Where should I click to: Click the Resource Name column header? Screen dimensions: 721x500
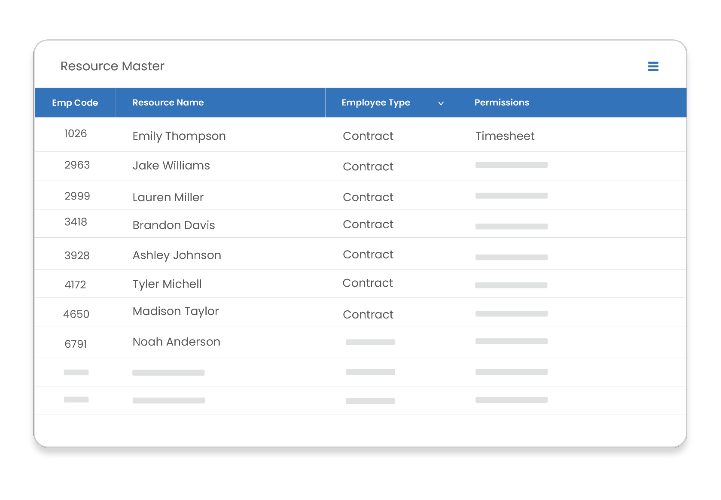click(x=168, y=103)
